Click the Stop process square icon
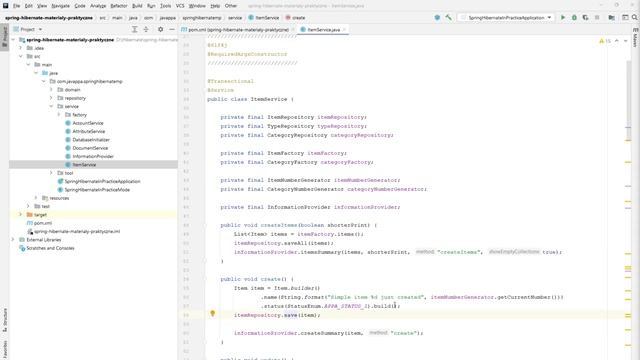640x360 pixels. point(597,18)
